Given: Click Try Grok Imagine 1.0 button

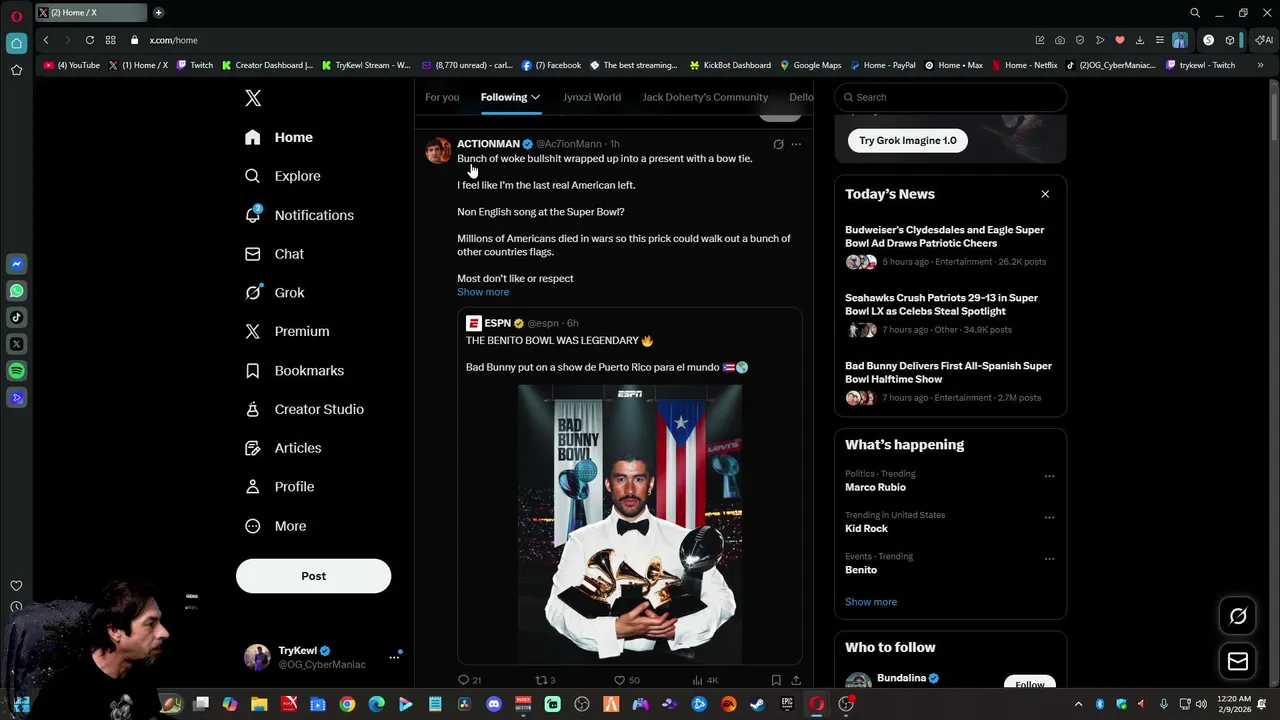Looking at the screenshot, I should (x=908, y=140).
